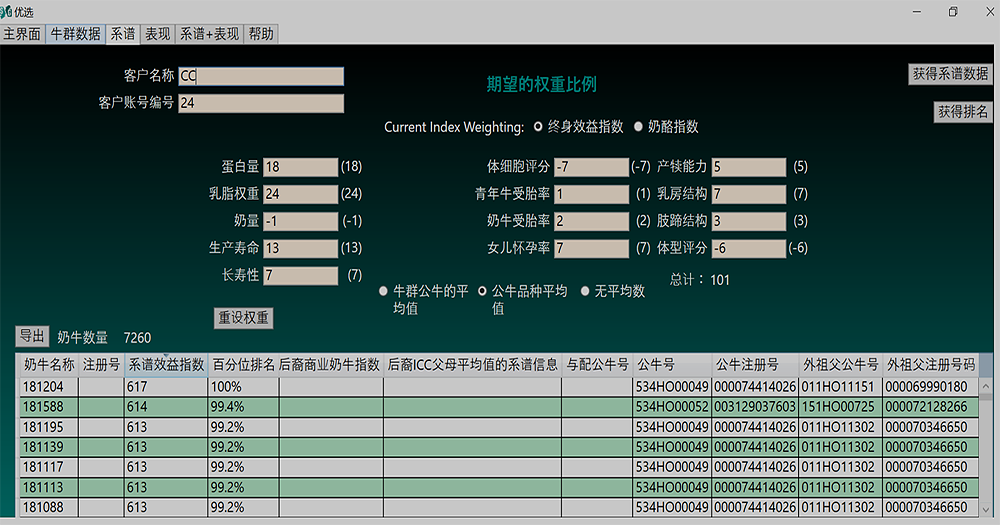Open the 主界面 tab
Viewport: 1000px width, 525px height.
pos(22,33)
